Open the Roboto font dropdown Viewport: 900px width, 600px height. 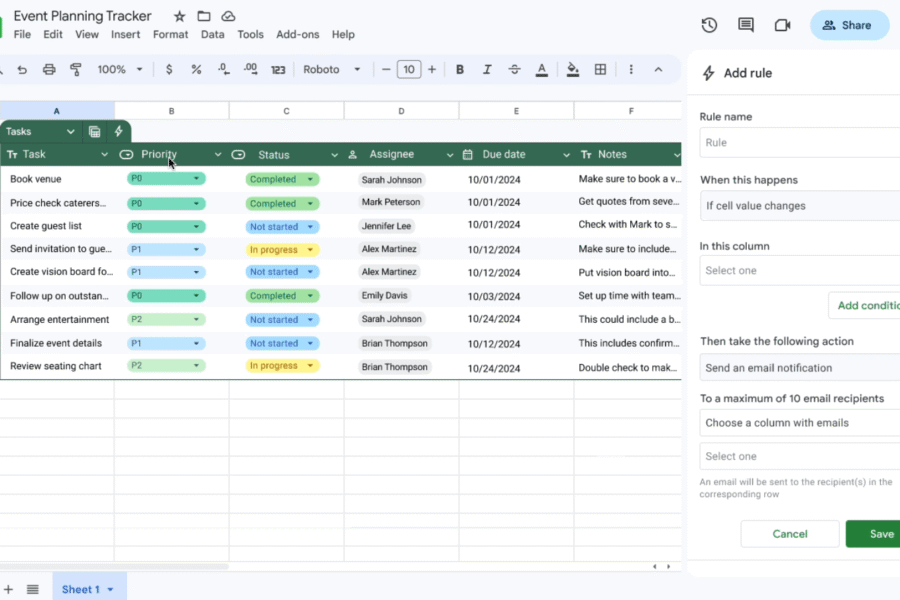(332, 69)
